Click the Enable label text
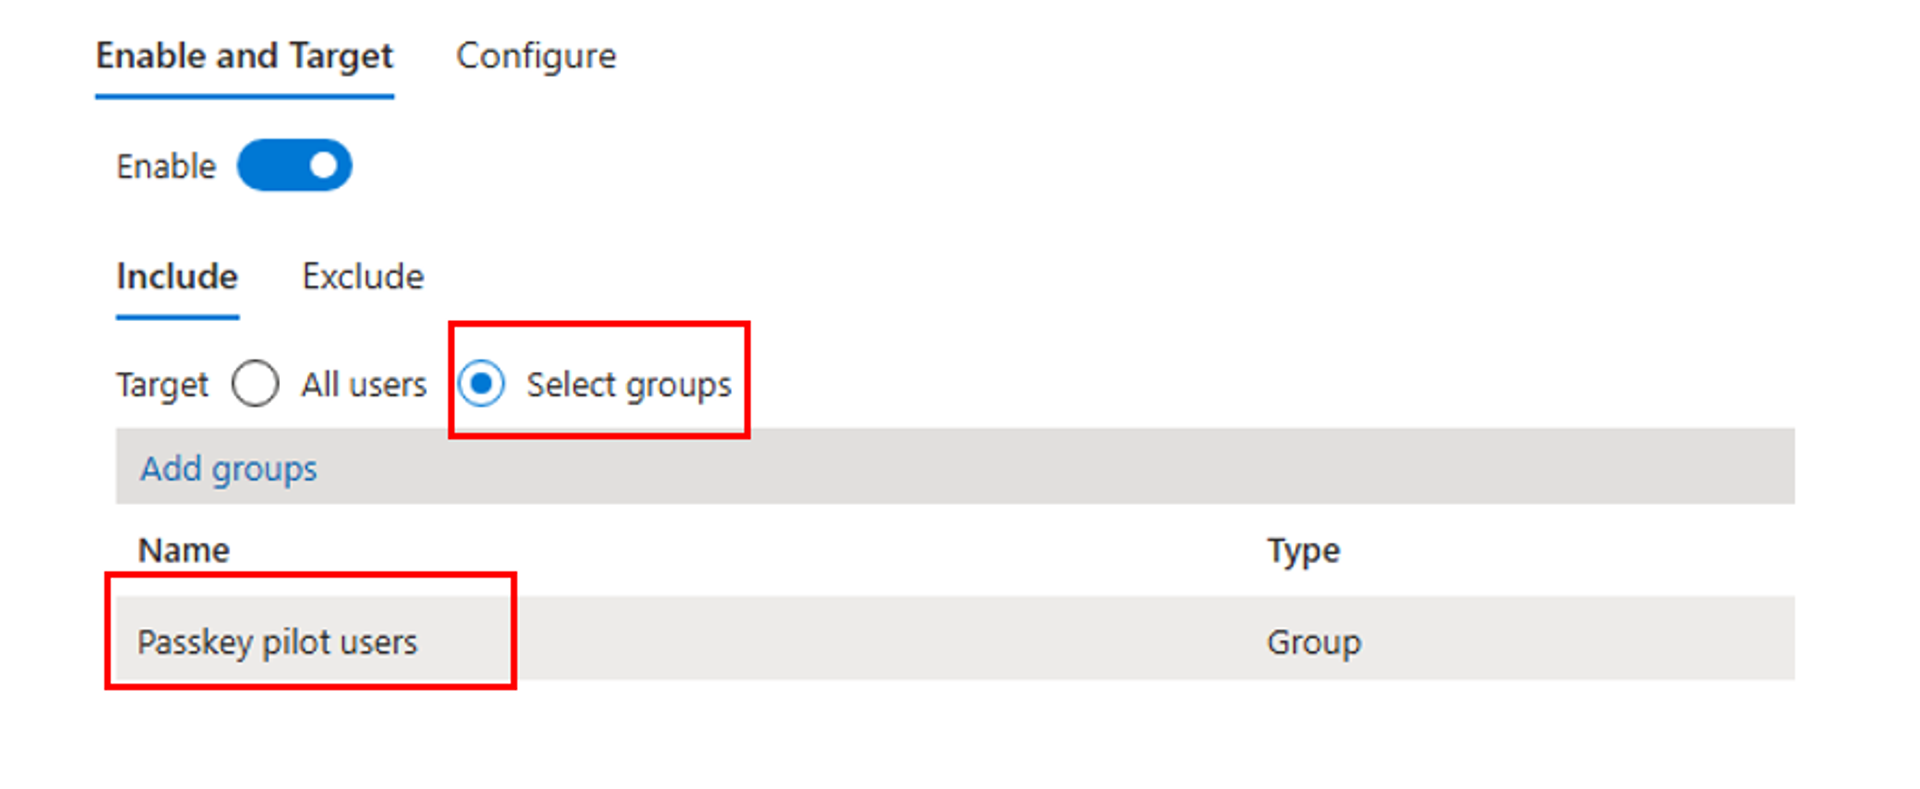 165,165
